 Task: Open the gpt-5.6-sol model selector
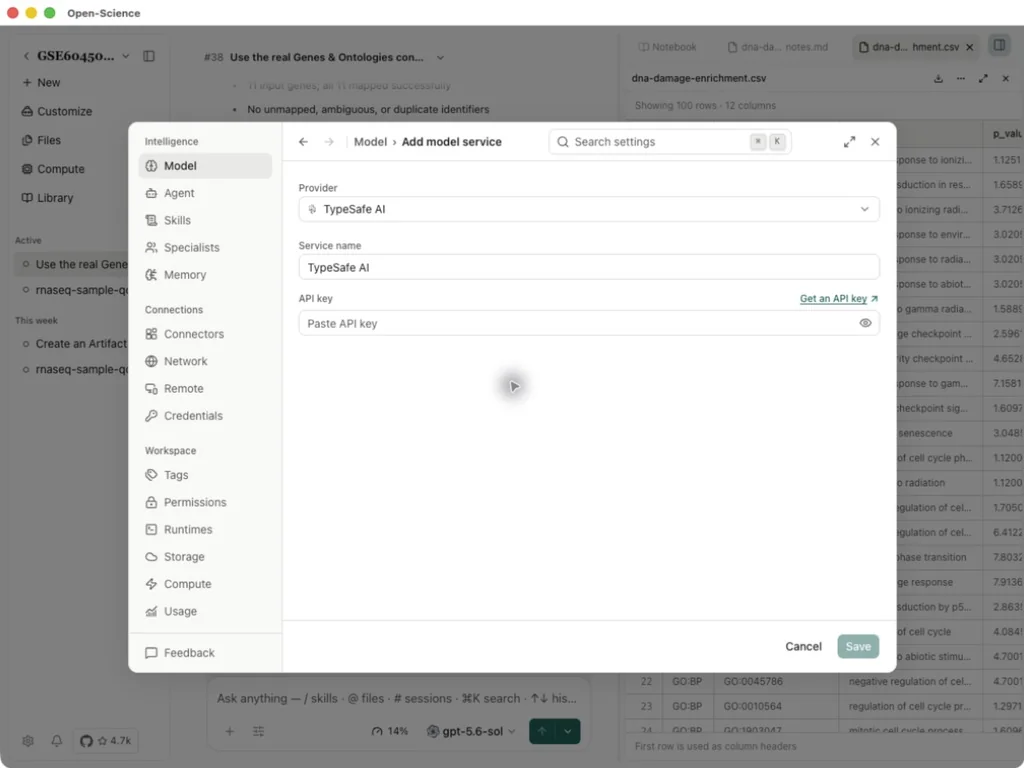[471, 731]
